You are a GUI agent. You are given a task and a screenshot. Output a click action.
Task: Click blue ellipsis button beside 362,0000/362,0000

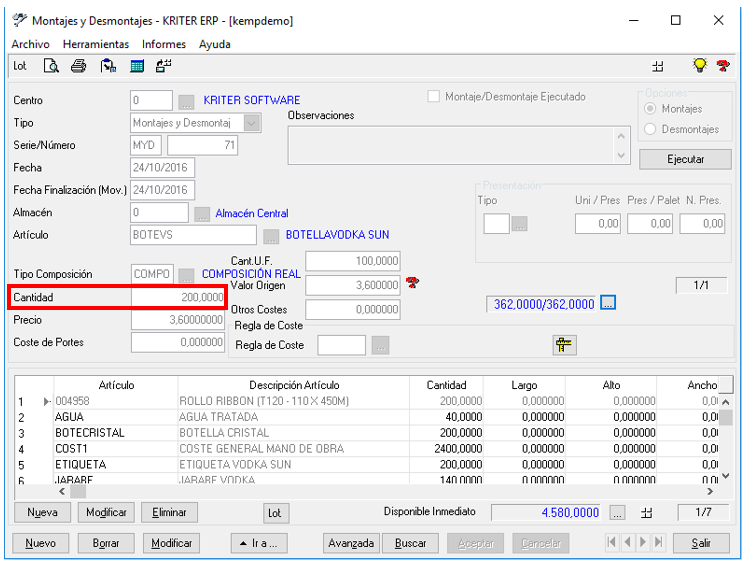point(608,303)
